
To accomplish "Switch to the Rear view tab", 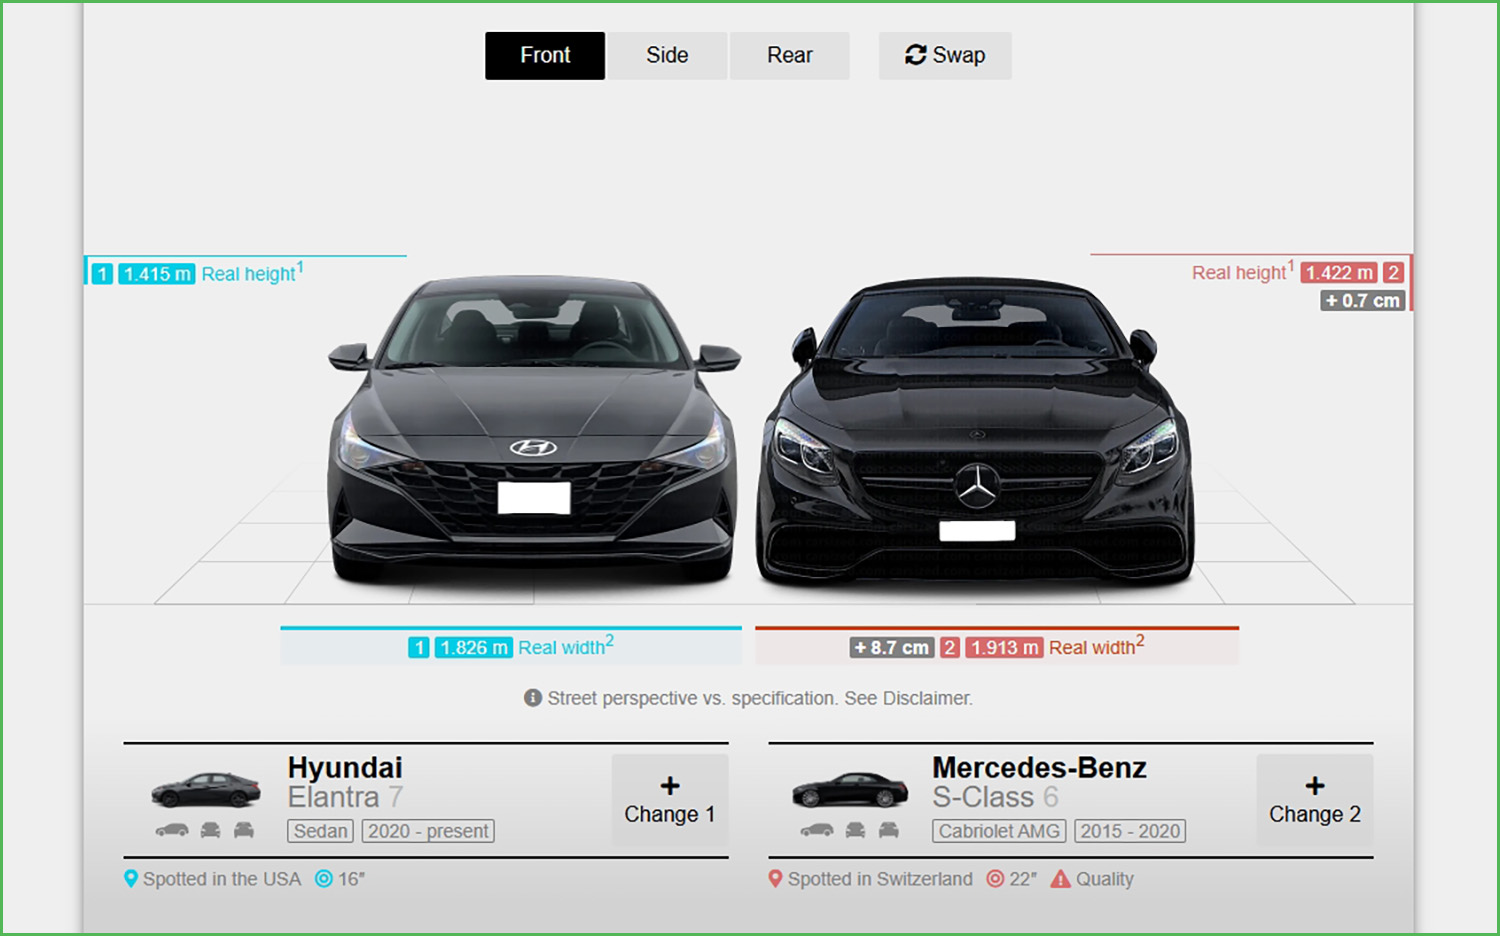I will coord(790,56).
